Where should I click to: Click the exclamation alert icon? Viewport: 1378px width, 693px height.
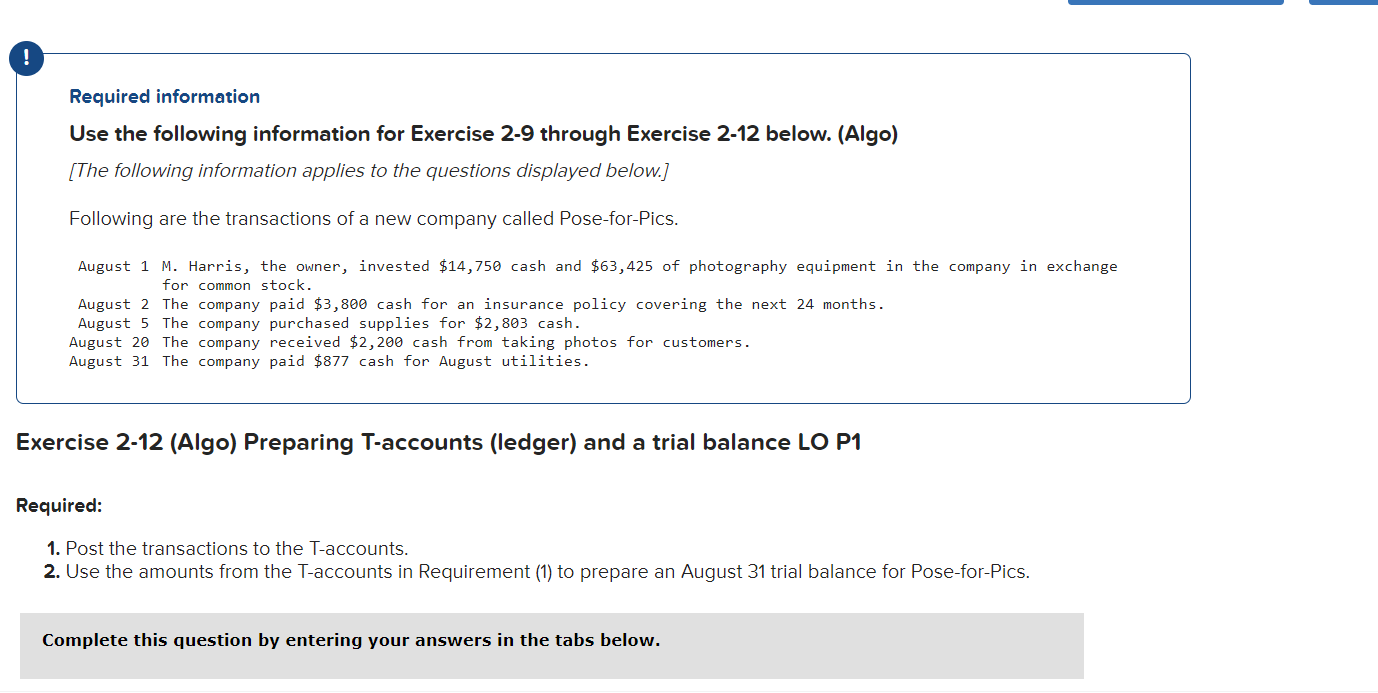26,58
